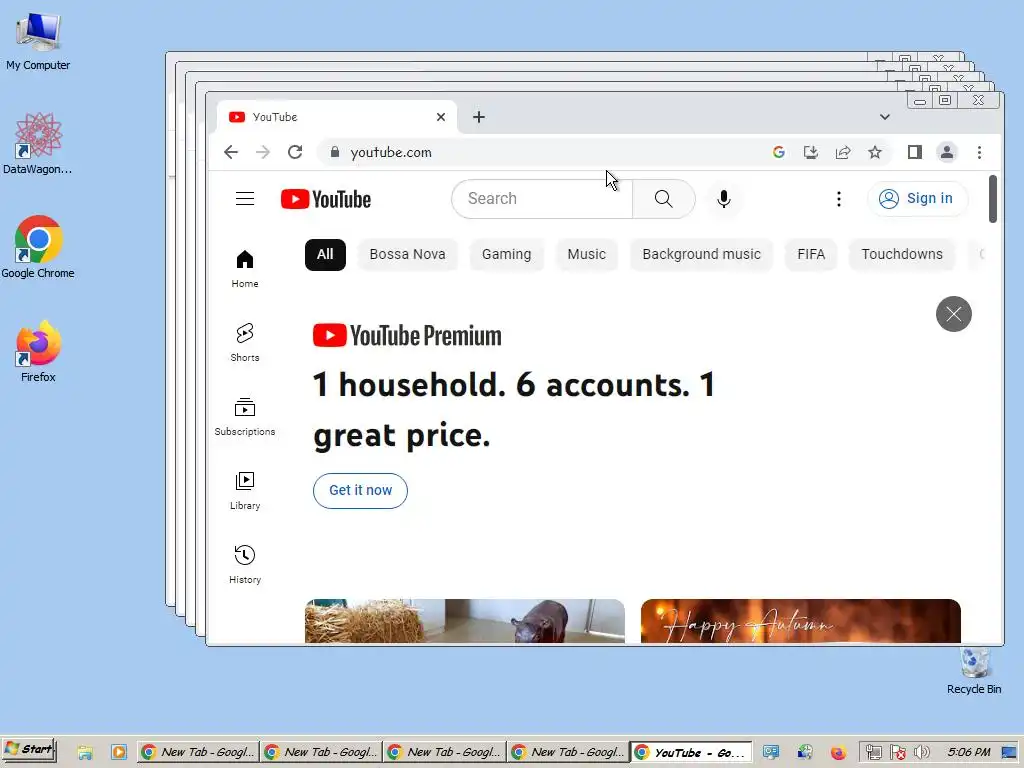1024x768 pixels.
Task: Select the Gaming chip
Action: pos(506,255)
